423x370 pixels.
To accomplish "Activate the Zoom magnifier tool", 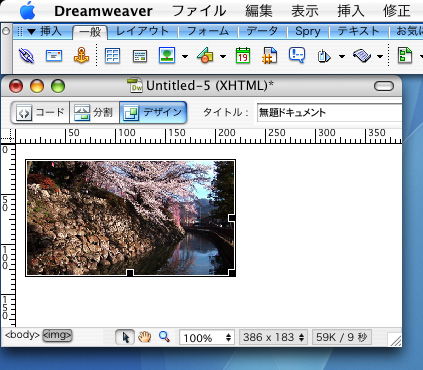I will [164, 337].
